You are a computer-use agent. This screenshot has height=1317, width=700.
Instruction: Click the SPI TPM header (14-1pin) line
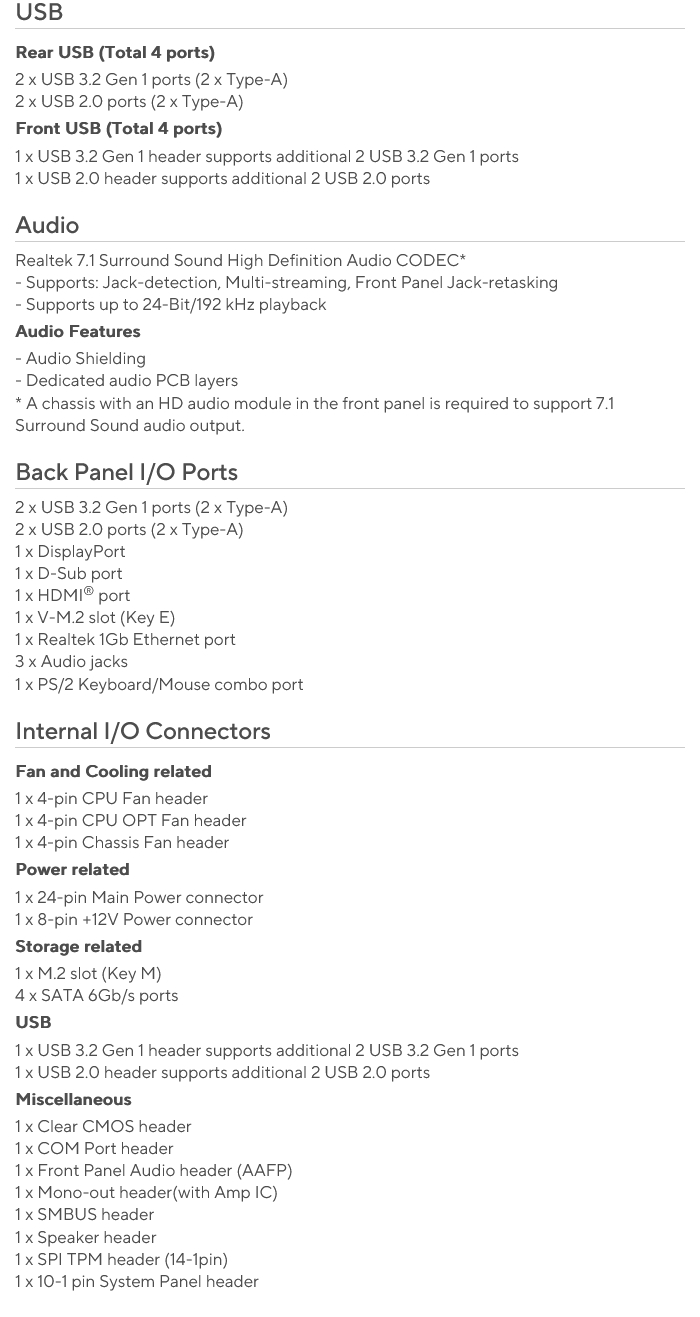pos(121,1259)
